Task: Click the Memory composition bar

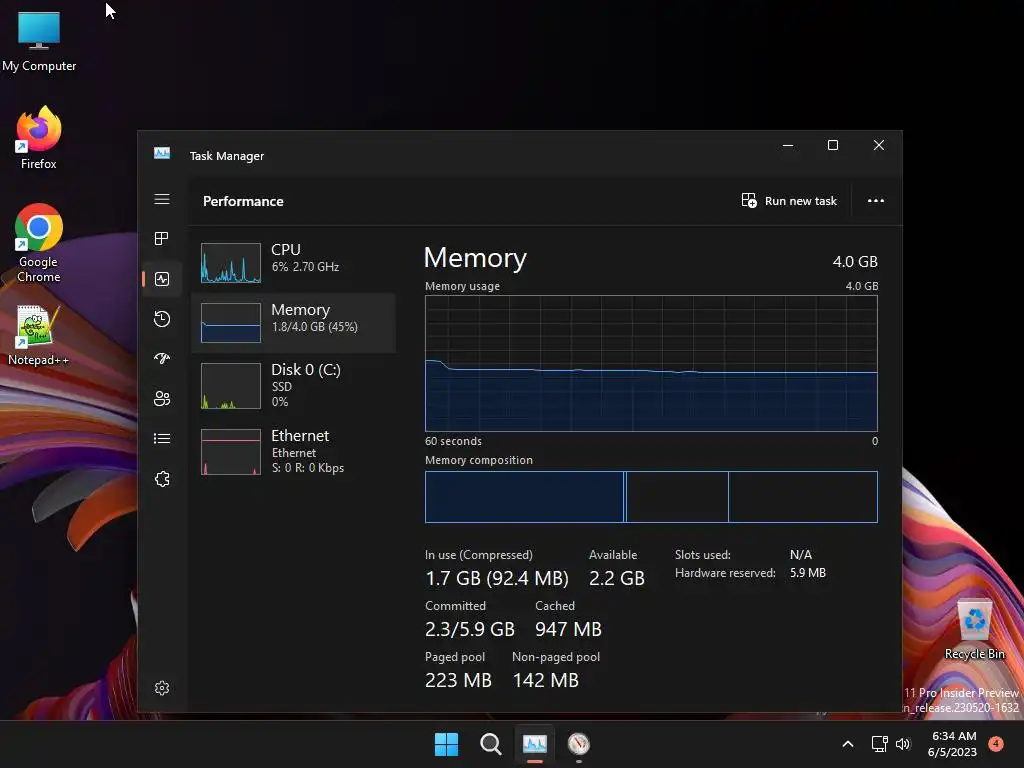Action: 651,497
